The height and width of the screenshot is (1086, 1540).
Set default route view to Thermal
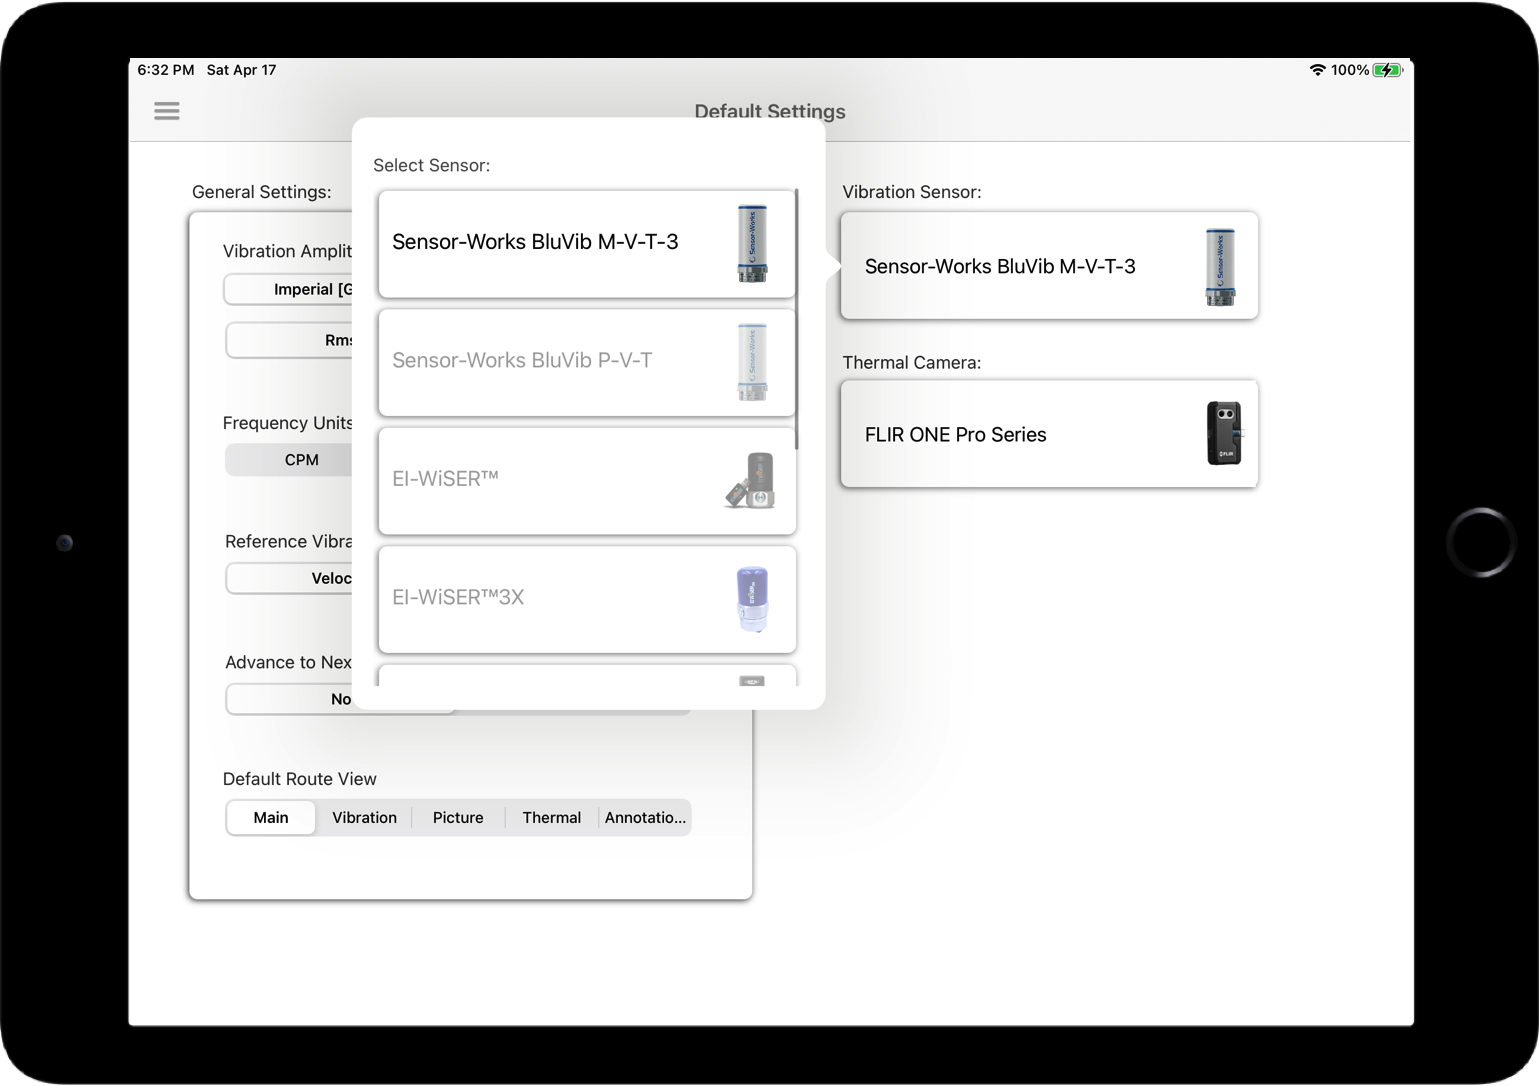click(x=551, y=817)
